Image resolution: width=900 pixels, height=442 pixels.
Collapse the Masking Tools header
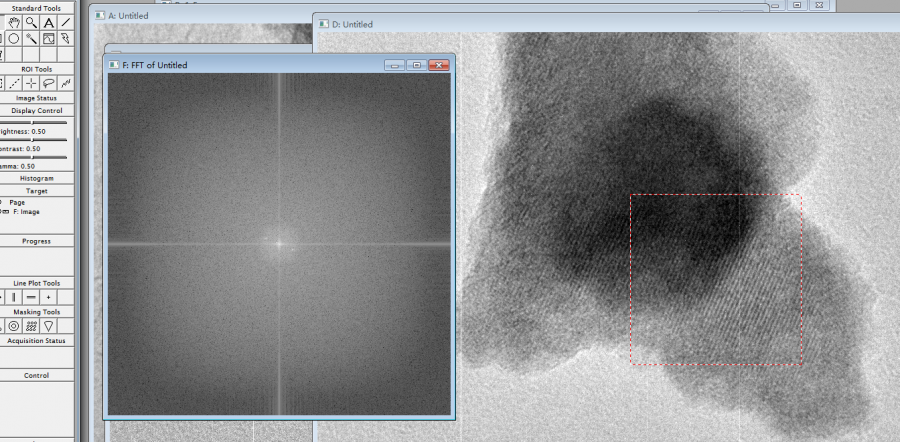click(x=36, y=312)
